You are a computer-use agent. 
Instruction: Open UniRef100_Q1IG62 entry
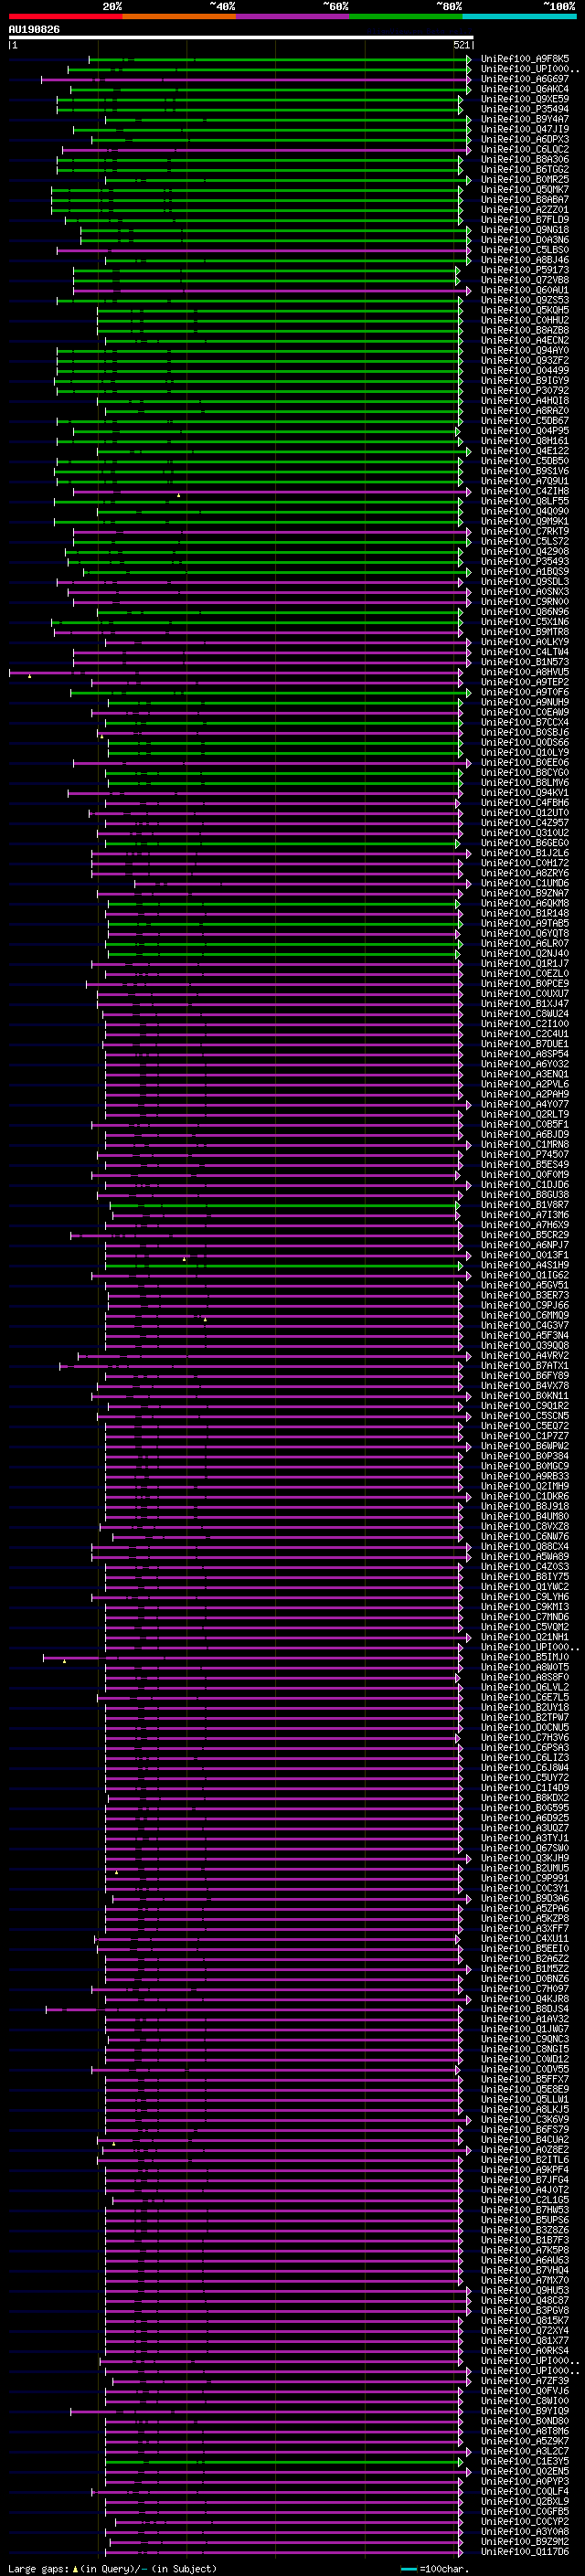(524, 1275)
